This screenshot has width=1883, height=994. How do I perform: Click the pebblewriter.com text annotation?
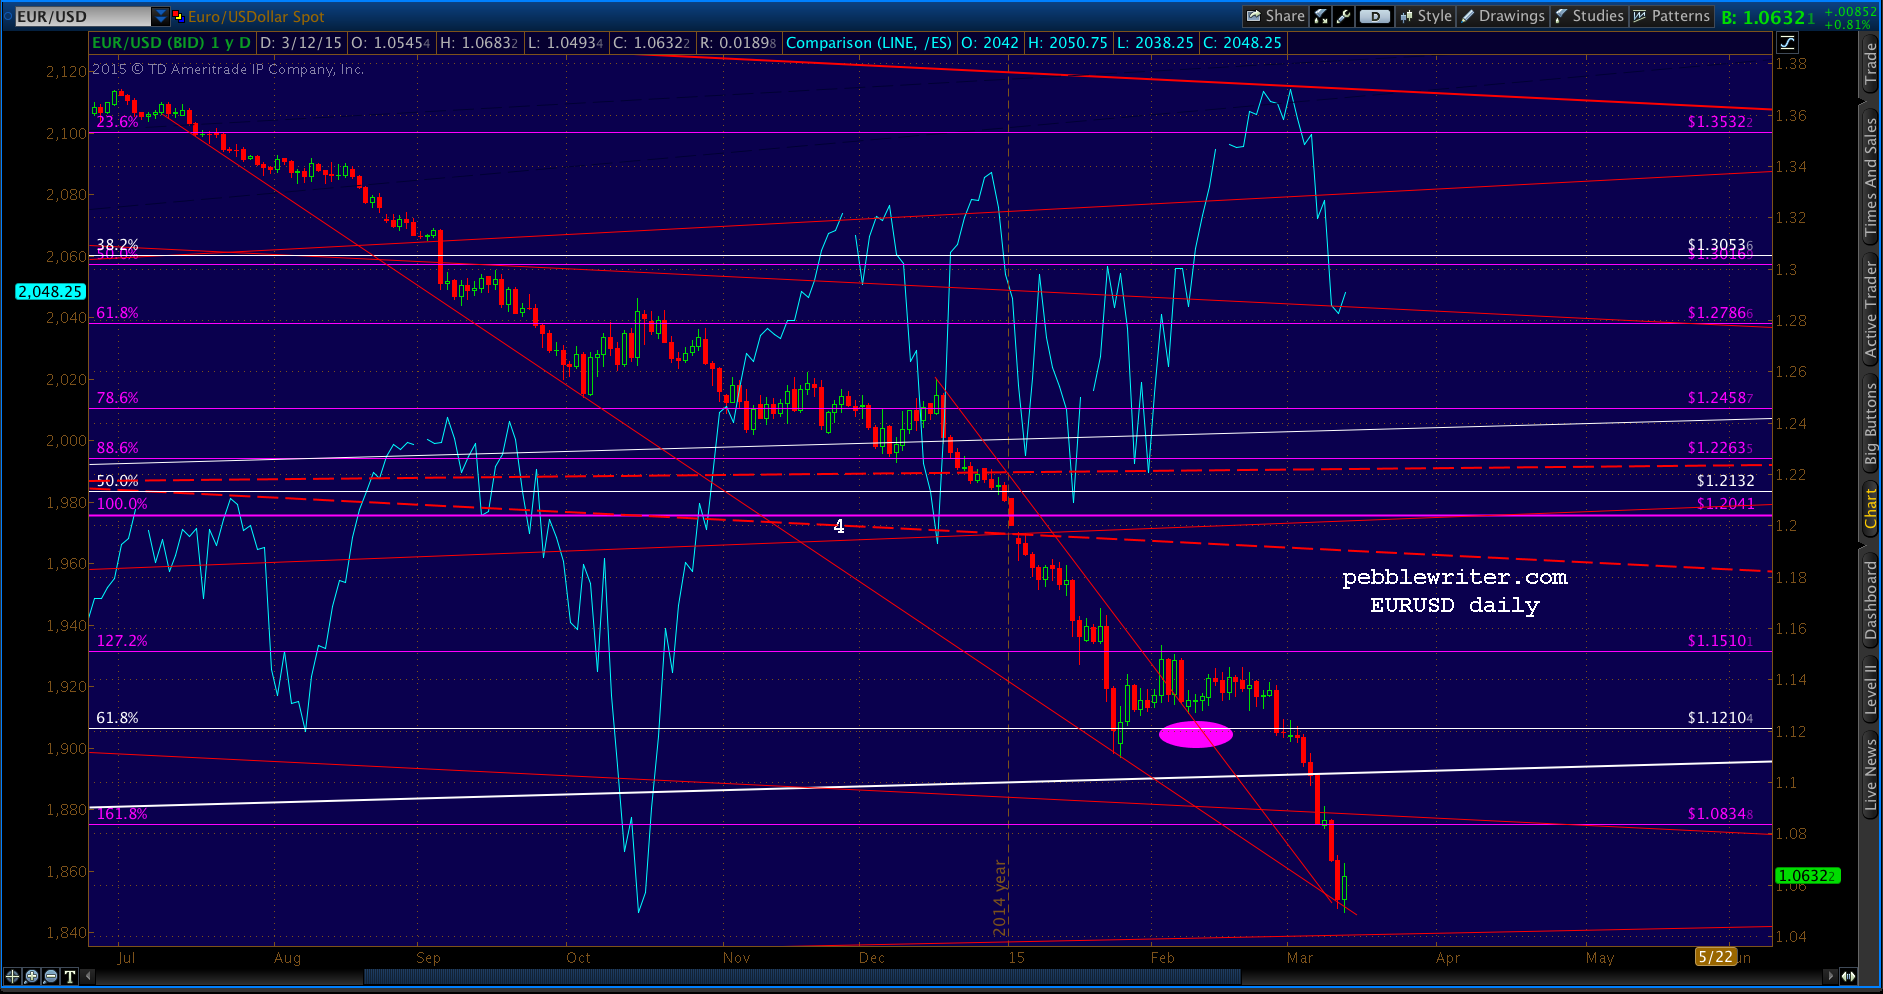(1455, 577)
